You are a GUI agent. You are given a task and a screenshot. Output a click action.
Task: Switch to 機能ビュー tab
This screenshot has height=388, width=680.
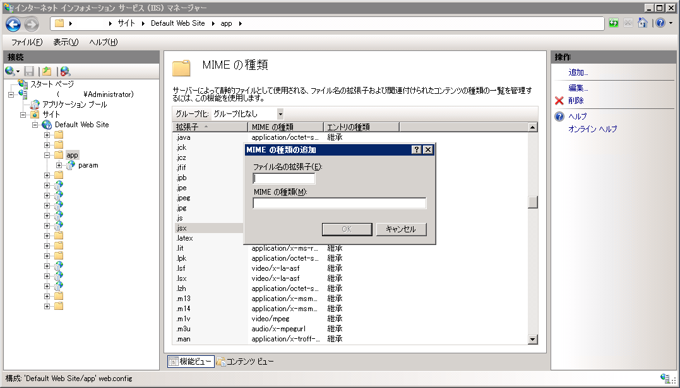point(191,361)
